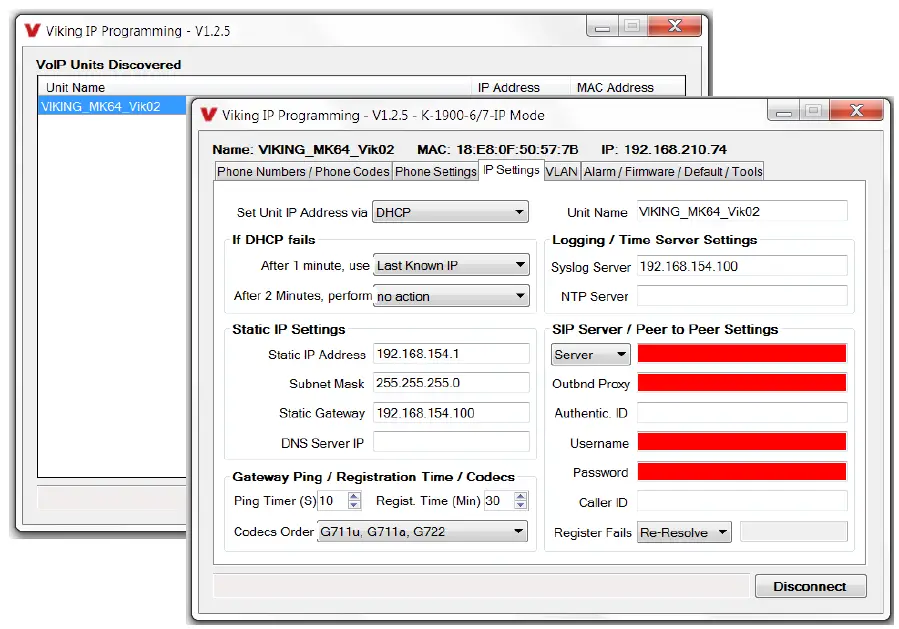Close the back Viking IP Programming window
The image size is (899, 629).
coord(674,26)
